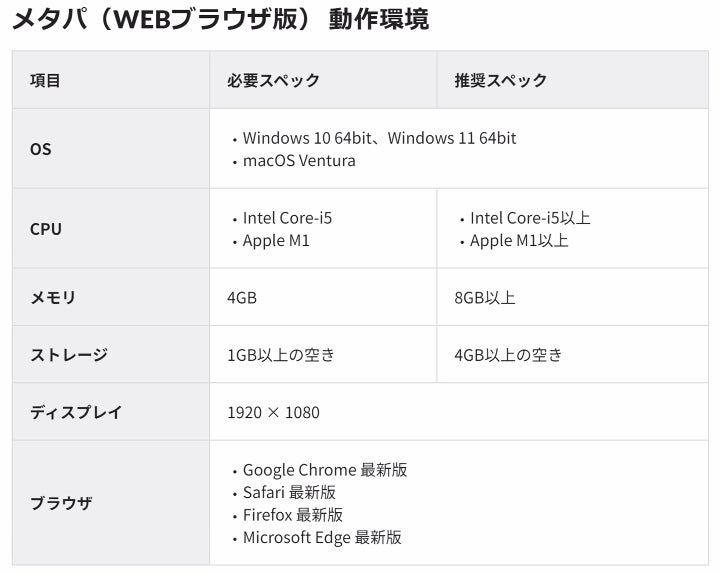Click the 8GB以上 memory cell
Viewport: 721px width, 574px height.
coord(485,298)
